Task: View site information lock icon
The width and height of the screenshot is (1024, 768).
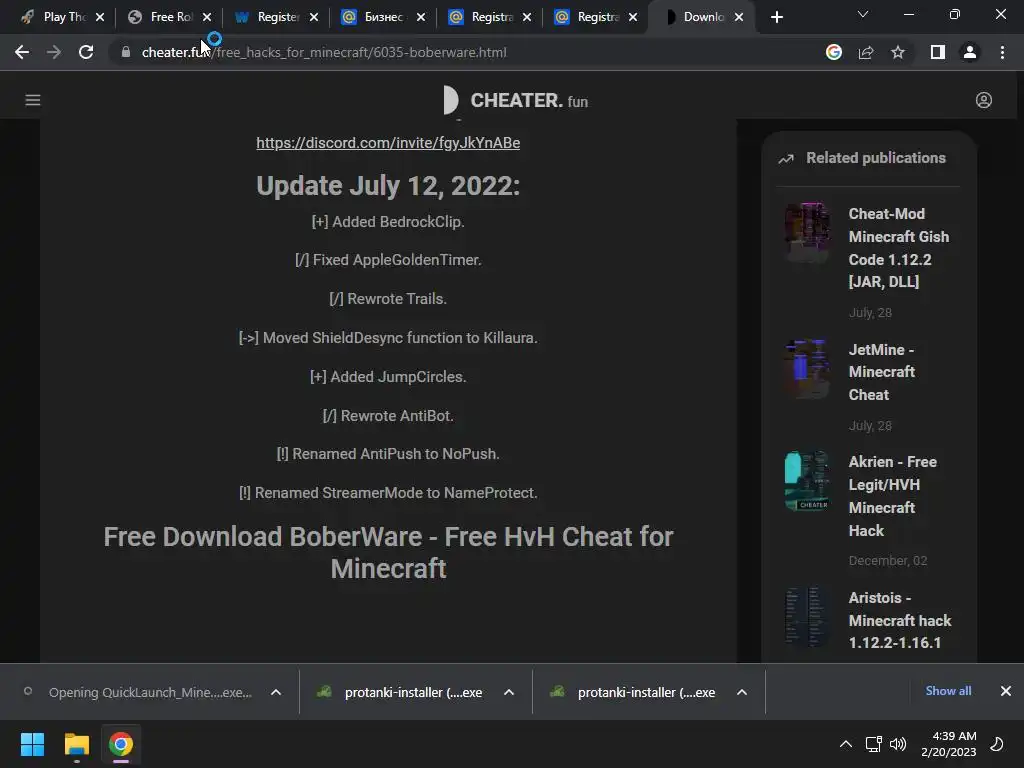Action: pos(125,52)
